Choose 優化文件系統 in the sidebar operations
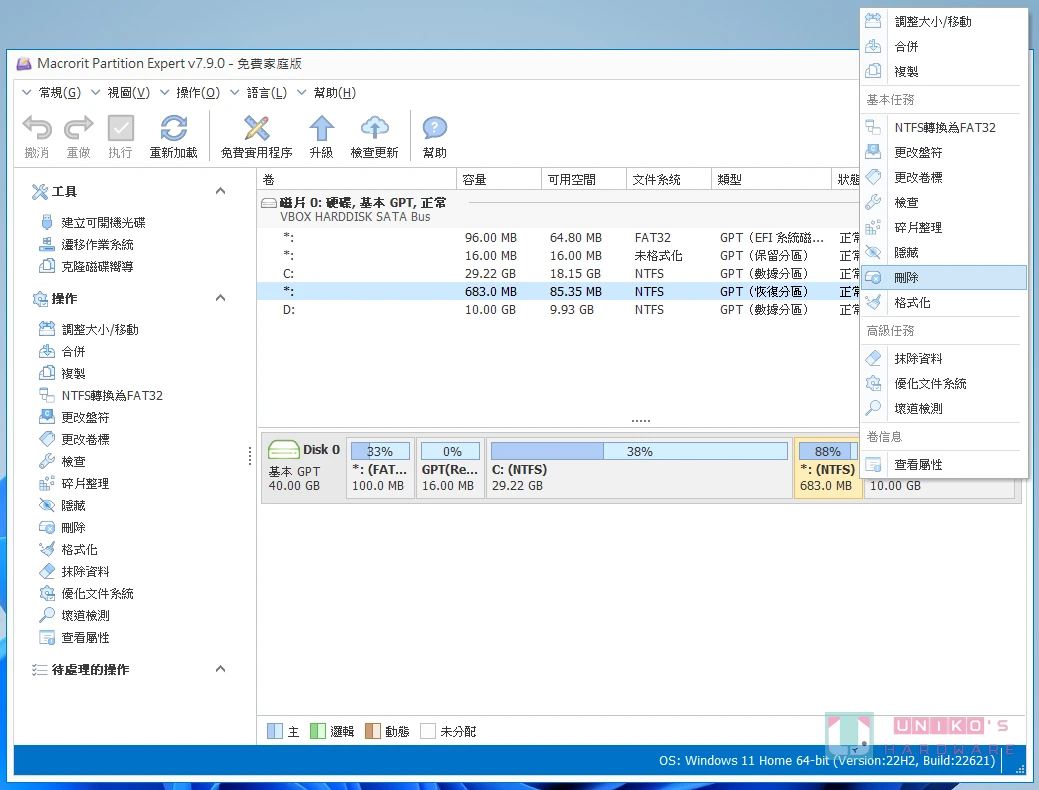The width and height of the screenshot is (1039, 790). (x=86, y=594)
